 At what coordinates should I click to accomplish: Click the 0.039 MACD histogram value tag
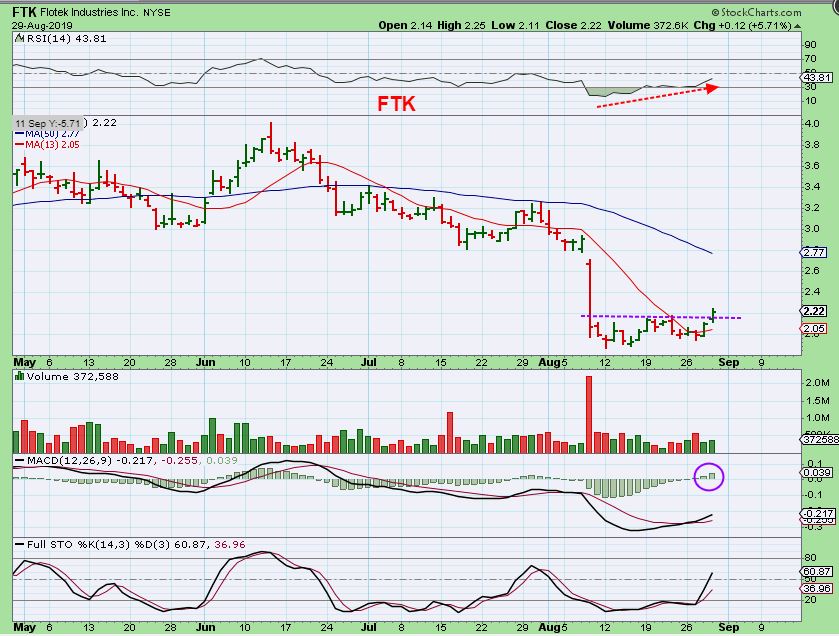coord(817,472)
